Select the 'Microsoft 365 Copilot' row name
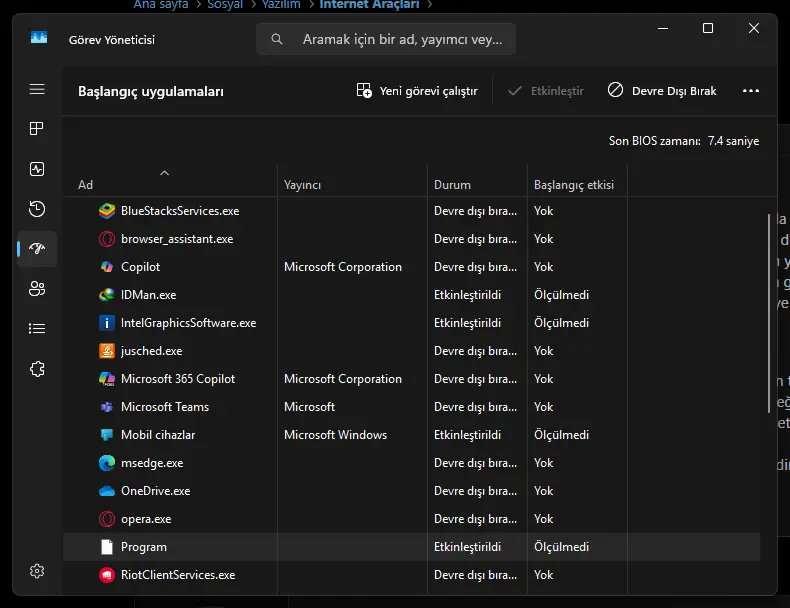This screenshot has width=790, height=608. [x=178, y=379]
